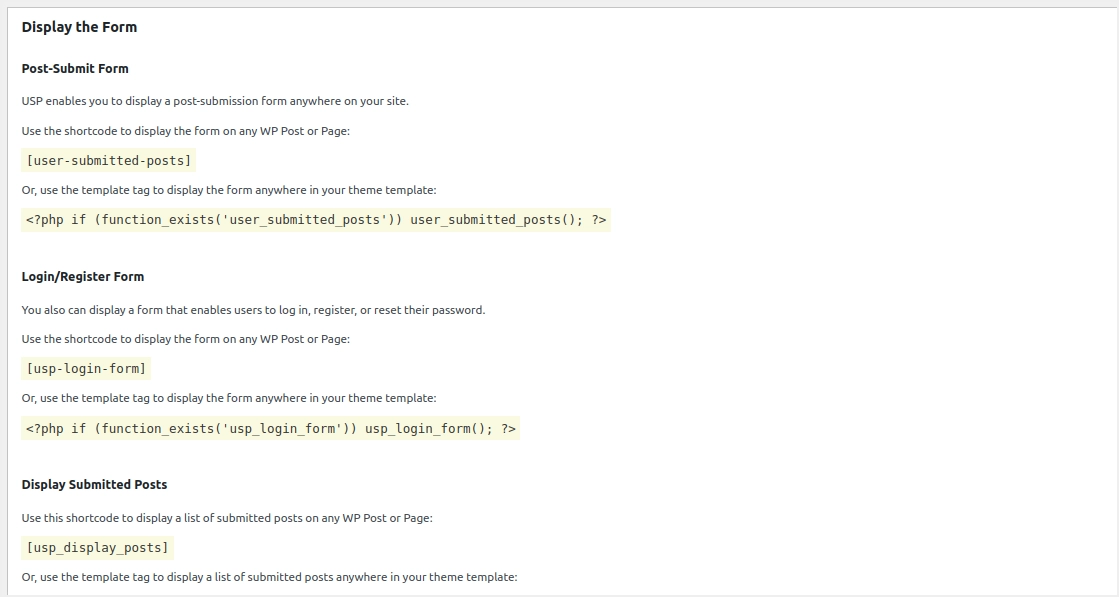Click the template tag instruction under Login/Register Form
Screen dimensions: 1119x597
[229, 398]
